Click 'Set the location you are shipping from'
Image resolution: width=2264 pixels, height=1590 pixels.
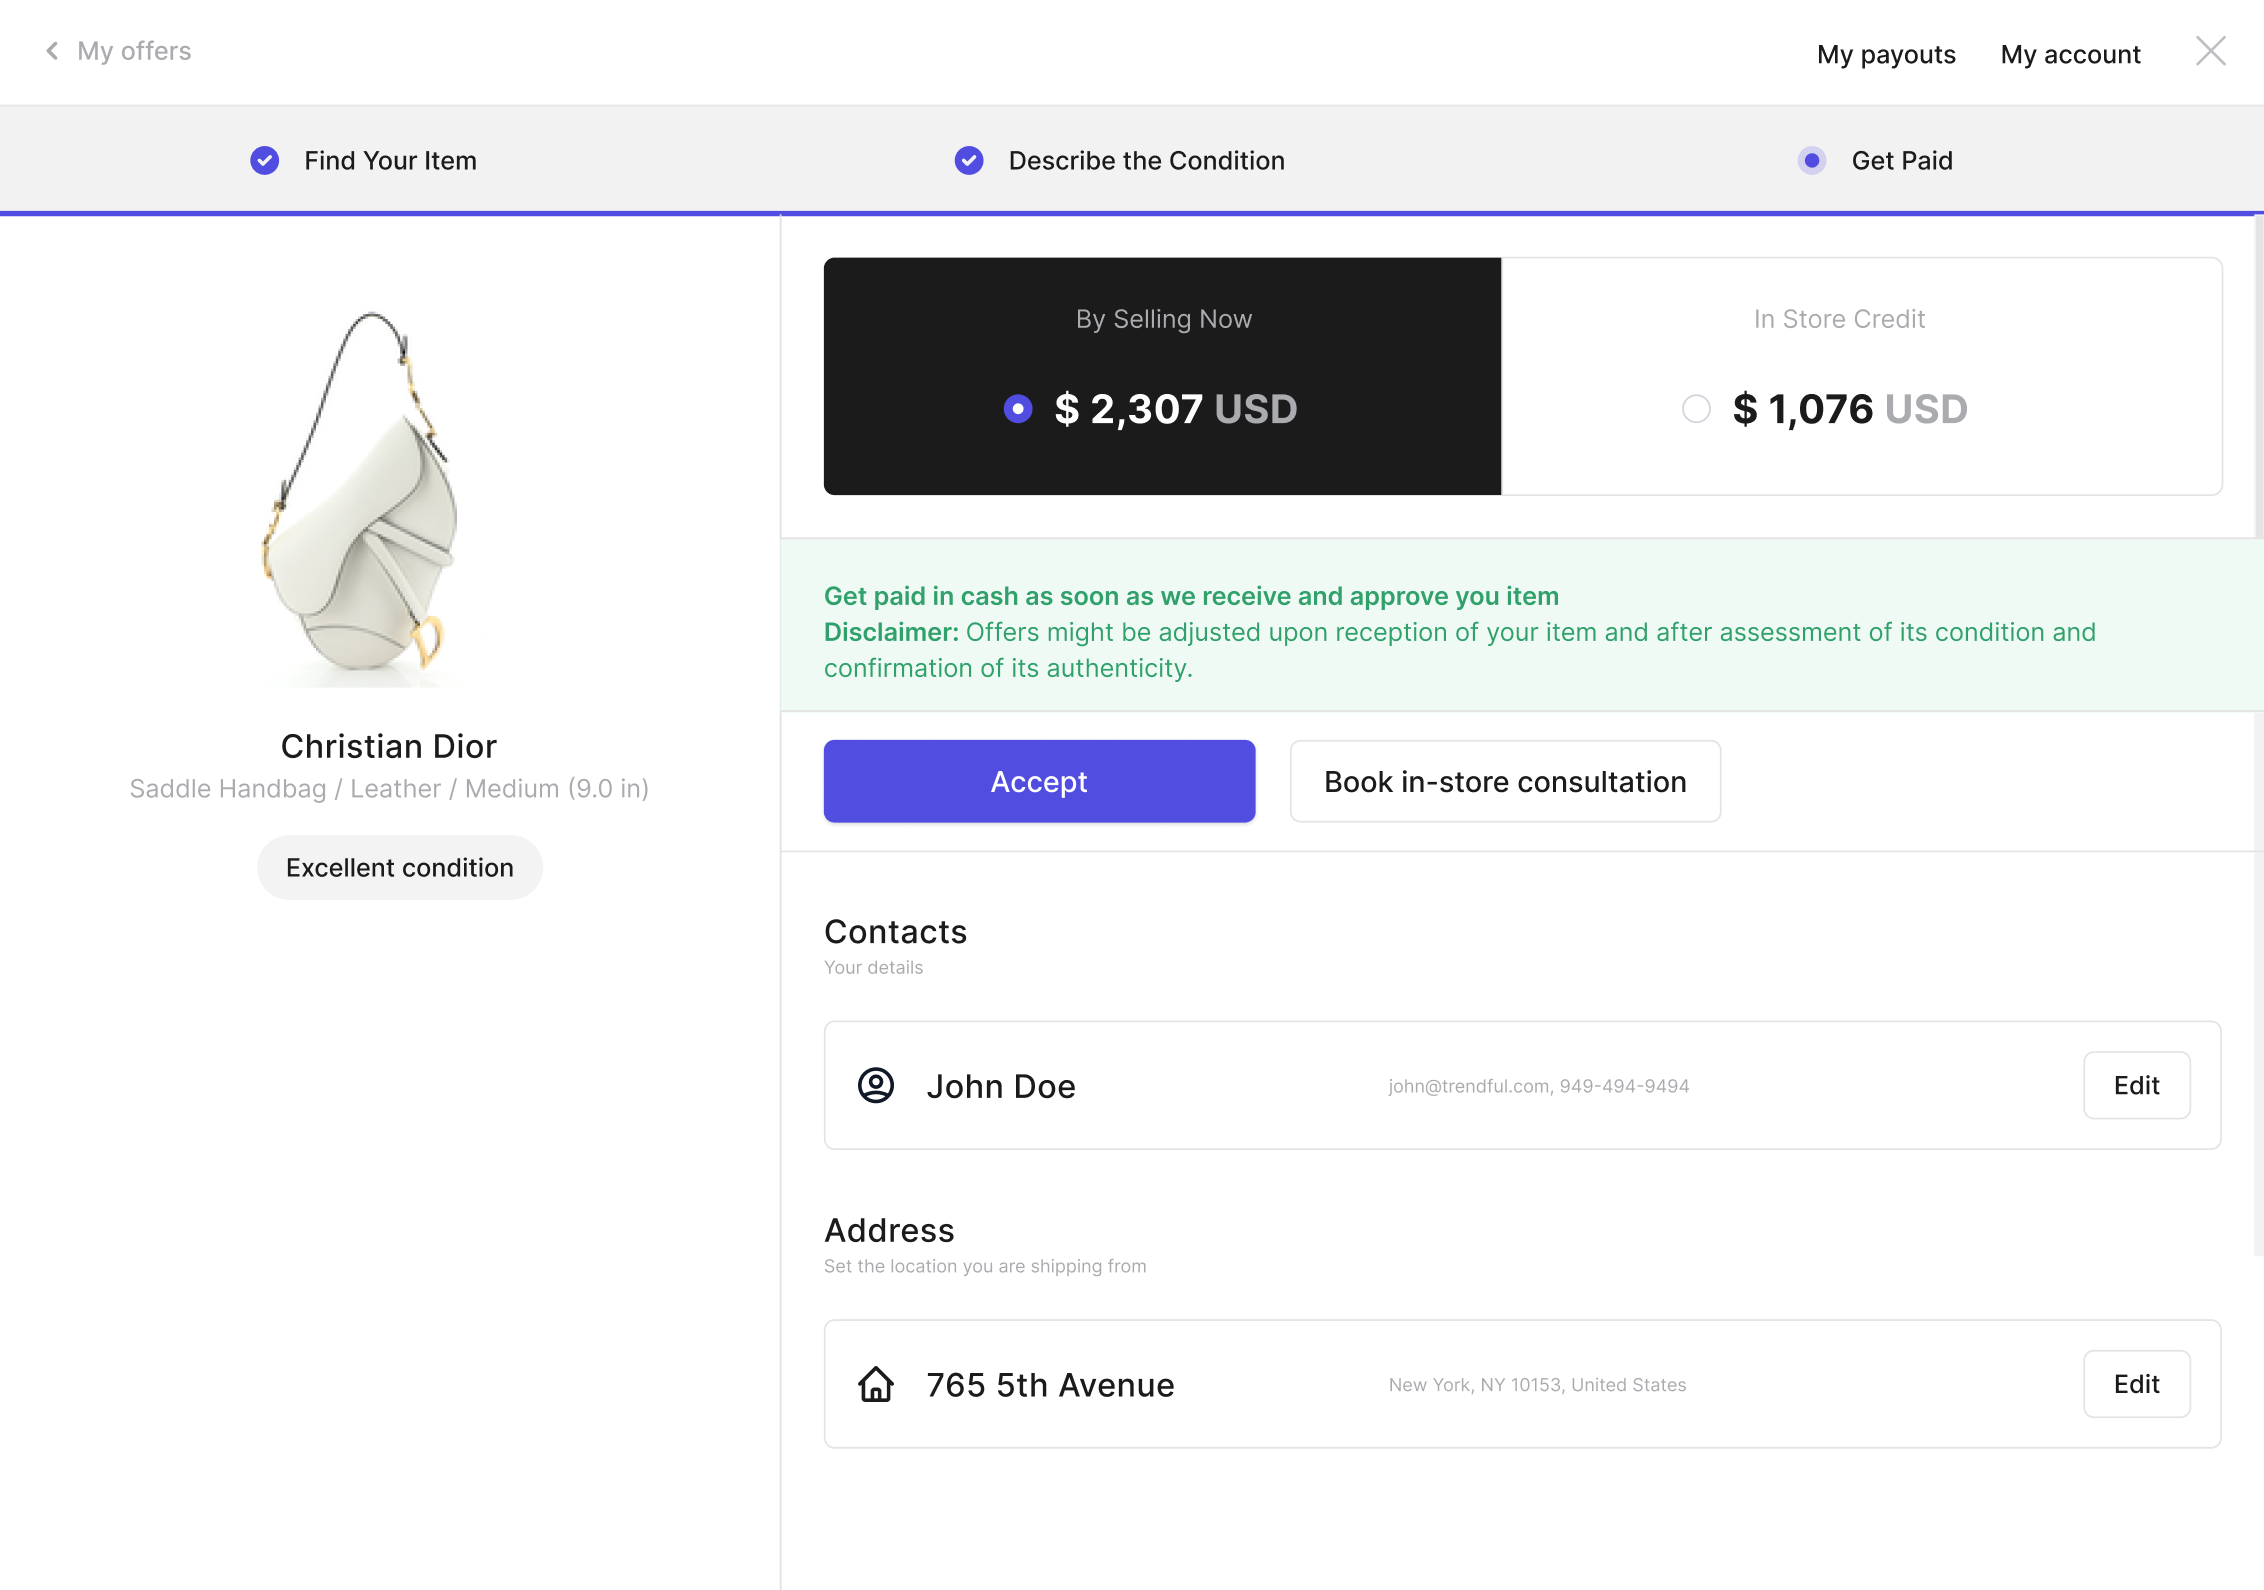[x=985, y=1266]
